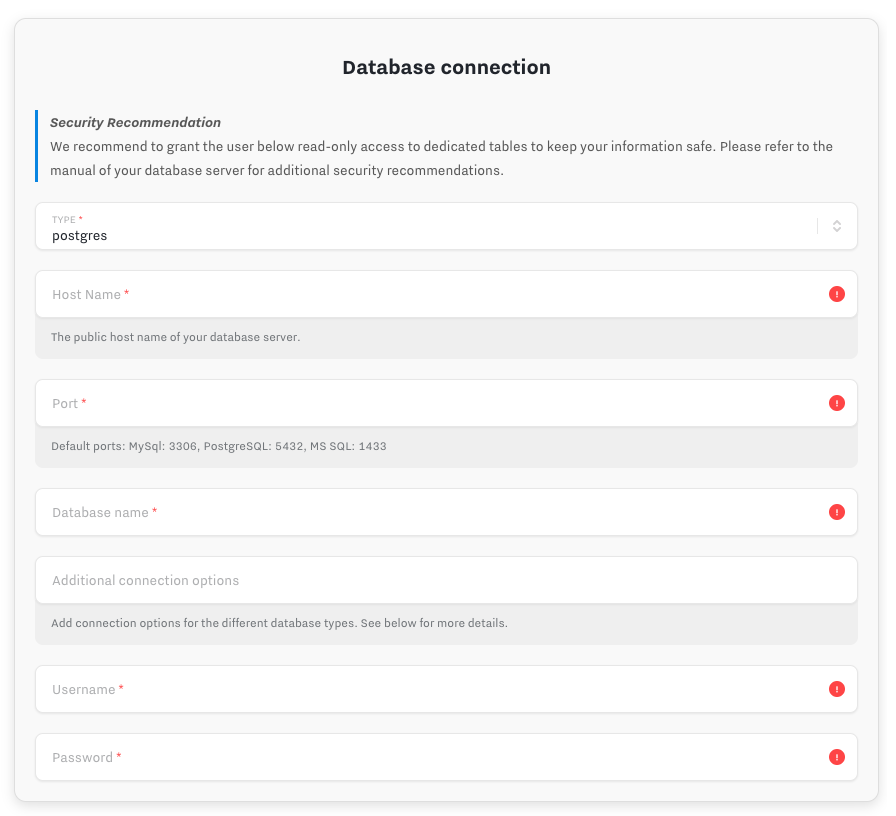Image resolution: width=896 pixels, height=816 pixels.
Task: Open the Type dropdown via chevron arrows
Action: point(837,226)
